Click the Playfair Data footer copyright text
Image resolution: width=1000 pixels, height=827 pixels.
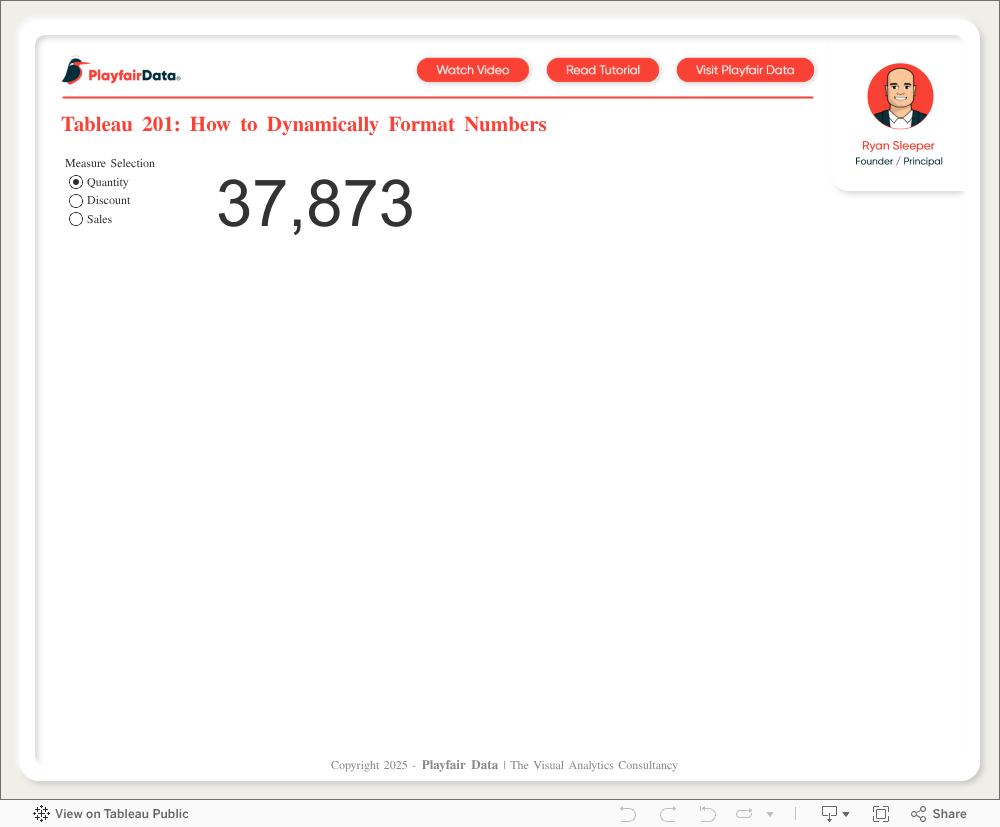(504, 765)
